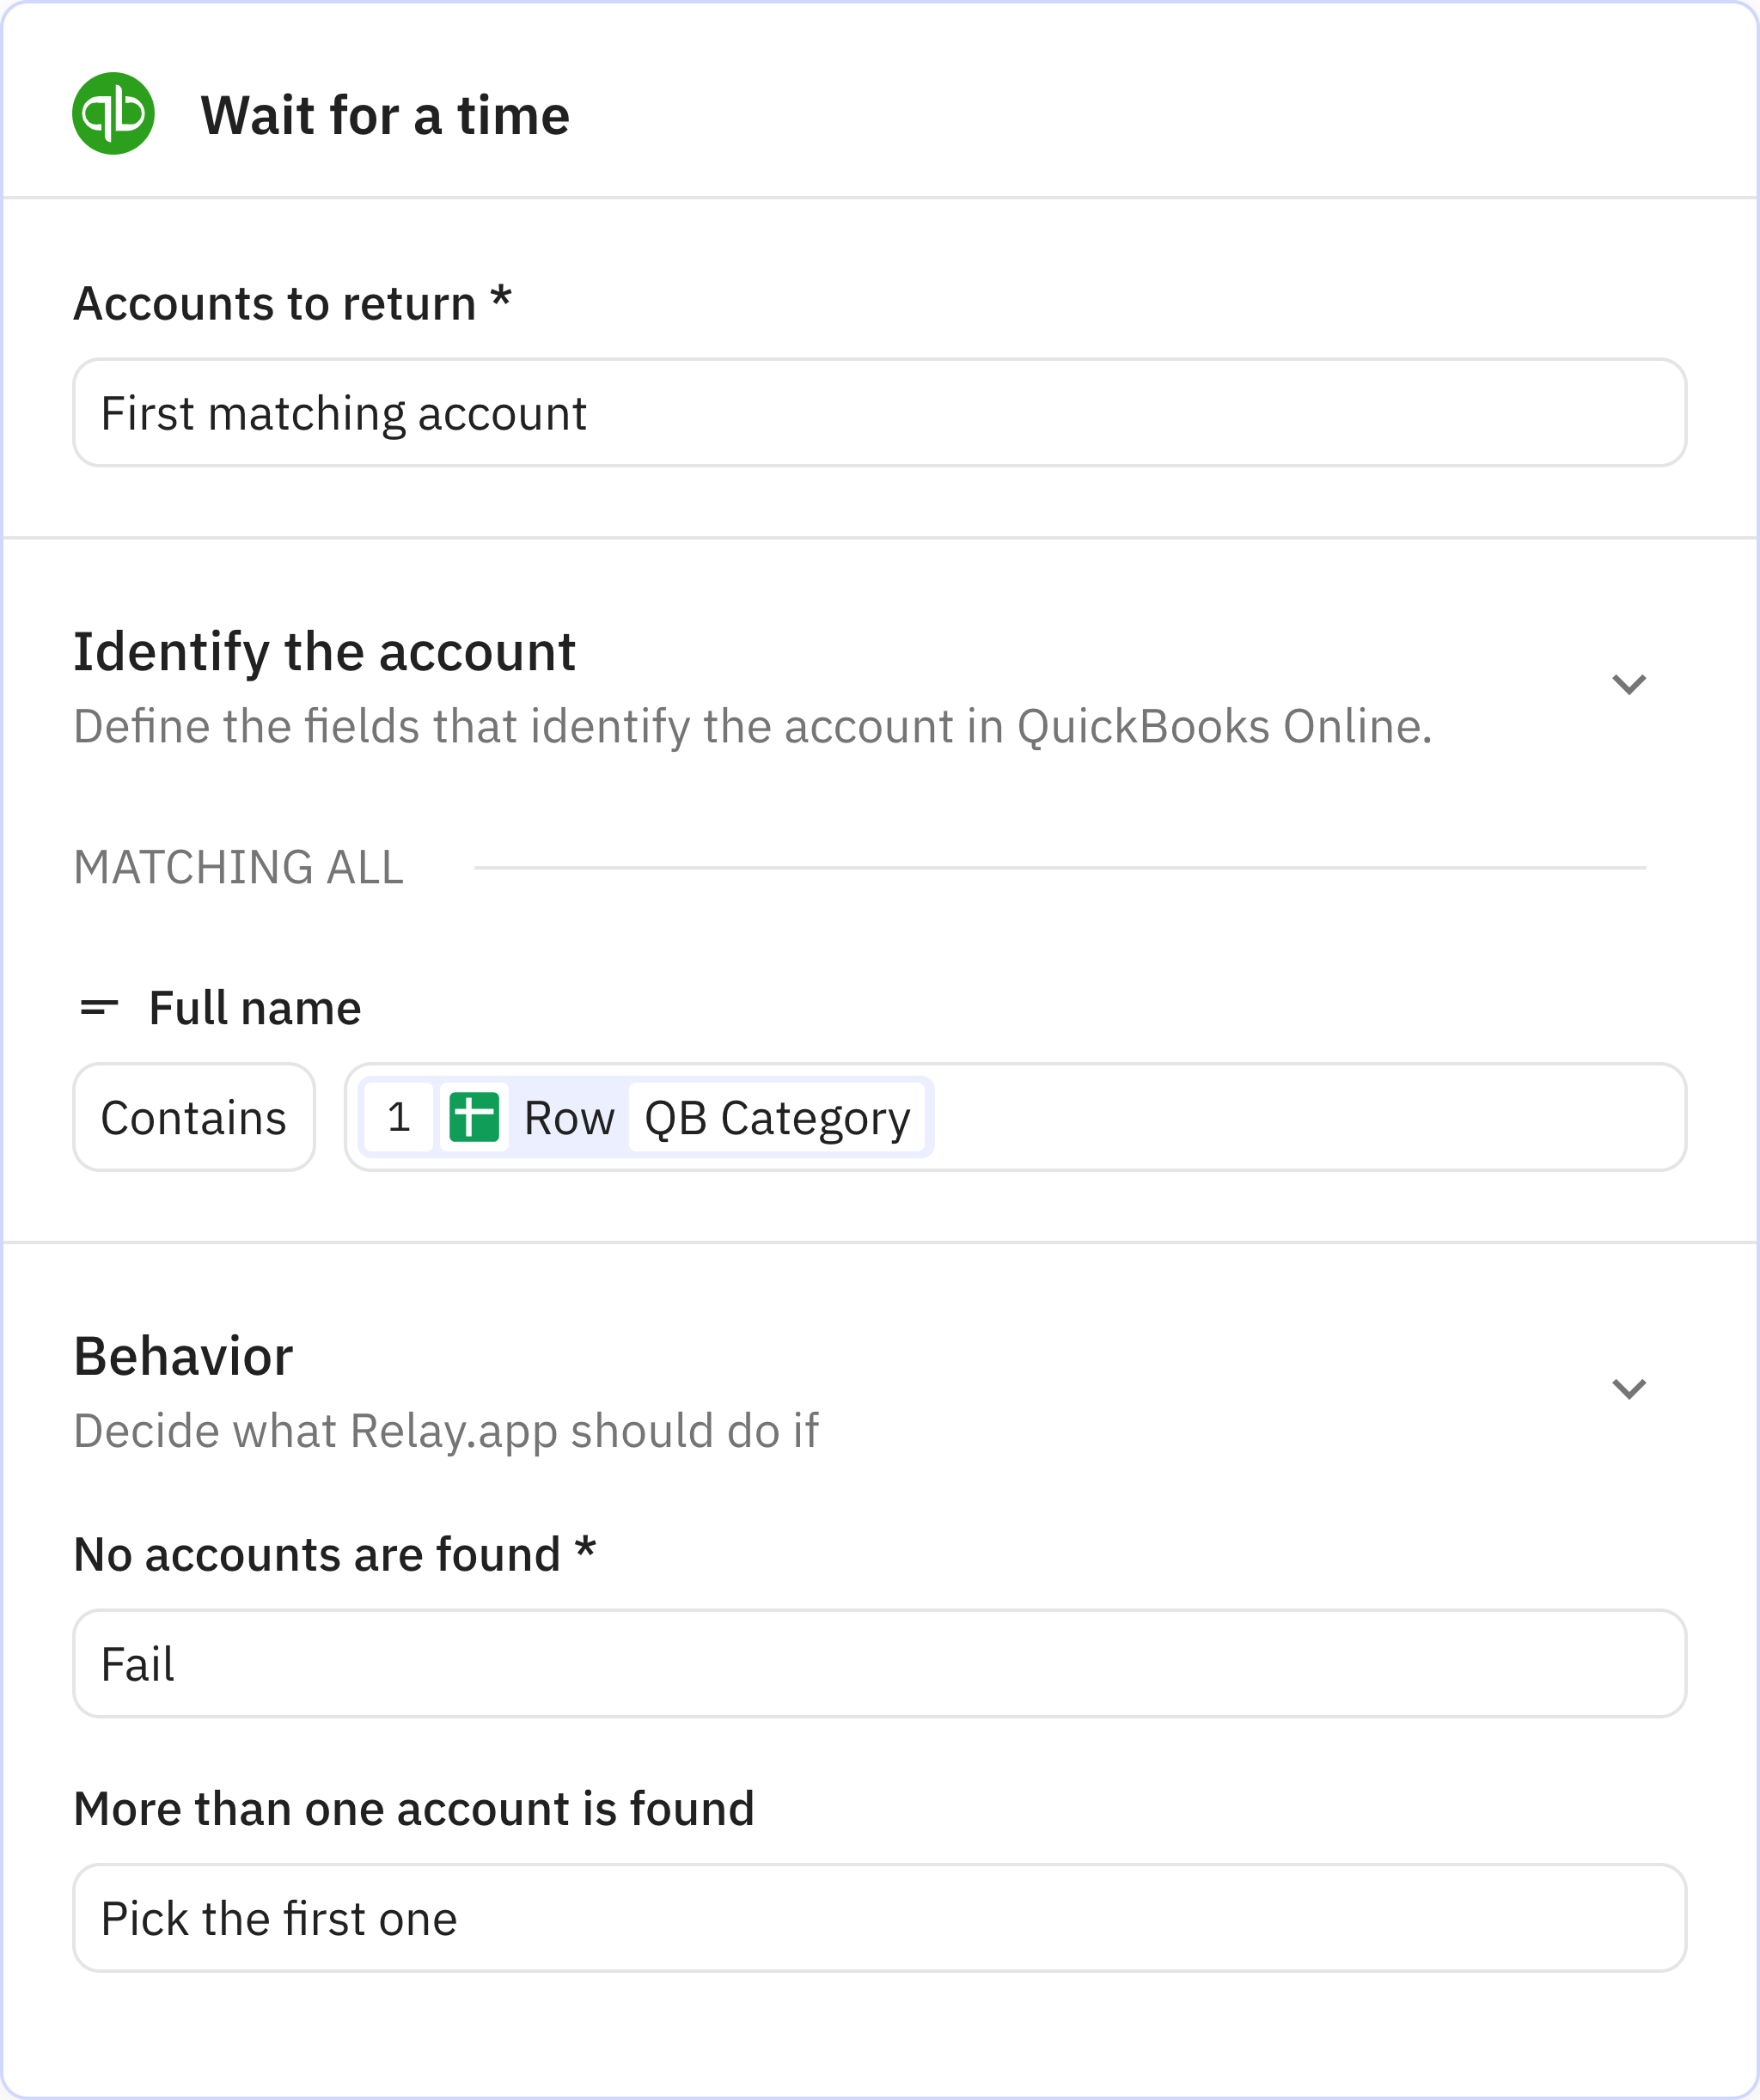Open the More than one account dropdown
Viewport: 1760px width, 2100px height.
pyautogui.click(x=880, y=1917)
